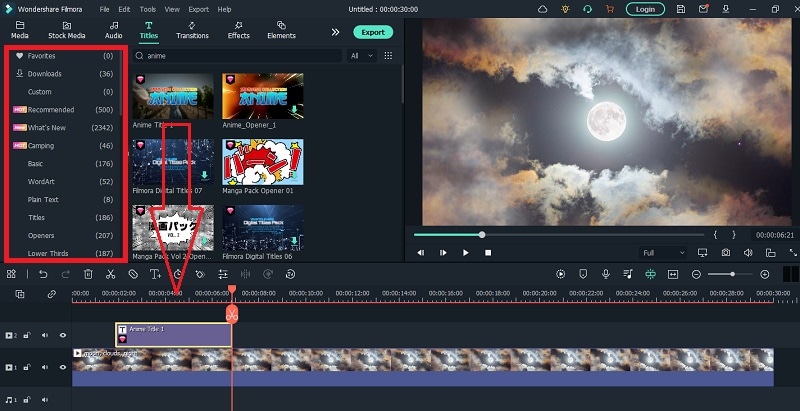Screen dimensions: 800x411
Task: Mute video track 1 speaker
Action: pos(45,367)
